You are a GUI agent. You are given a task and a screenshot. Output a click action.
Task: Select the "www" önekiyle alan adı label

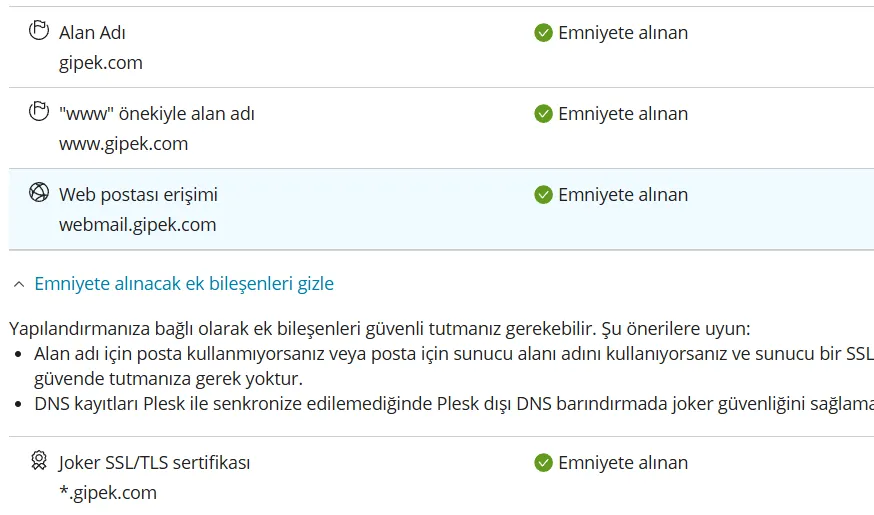156,114
